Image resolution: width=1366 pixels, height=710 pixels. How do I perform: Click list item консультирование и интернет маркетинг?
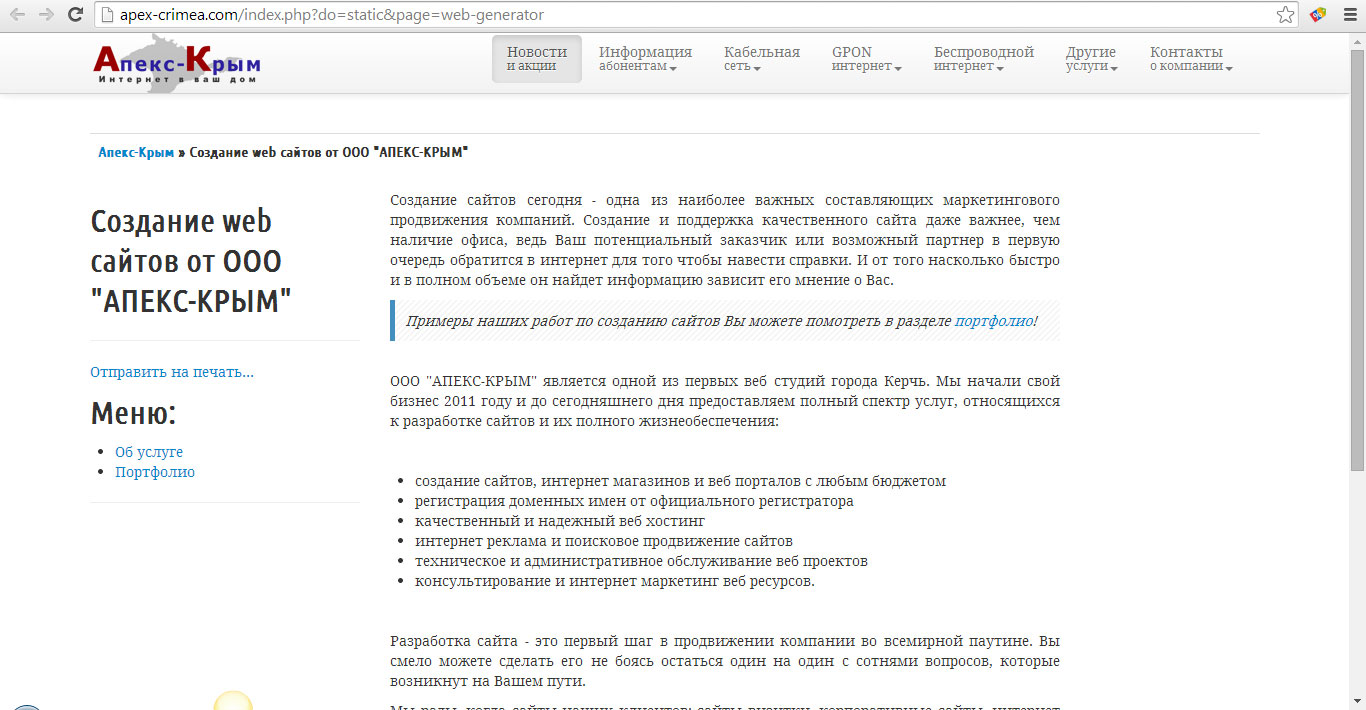pos(615,581)
